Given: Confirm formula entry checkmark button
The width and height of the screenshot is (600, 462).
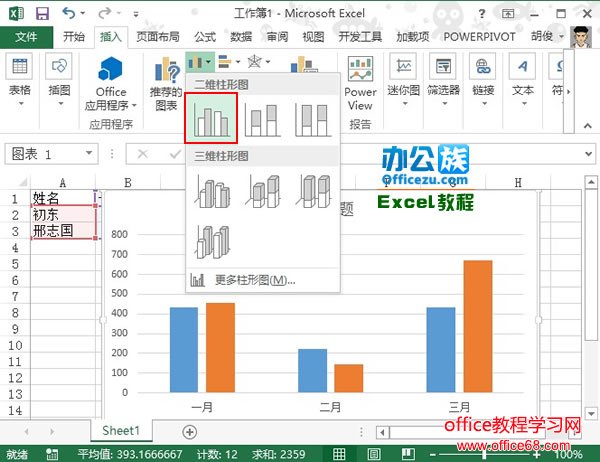Looking at the screenshot, I should [175, 154].
